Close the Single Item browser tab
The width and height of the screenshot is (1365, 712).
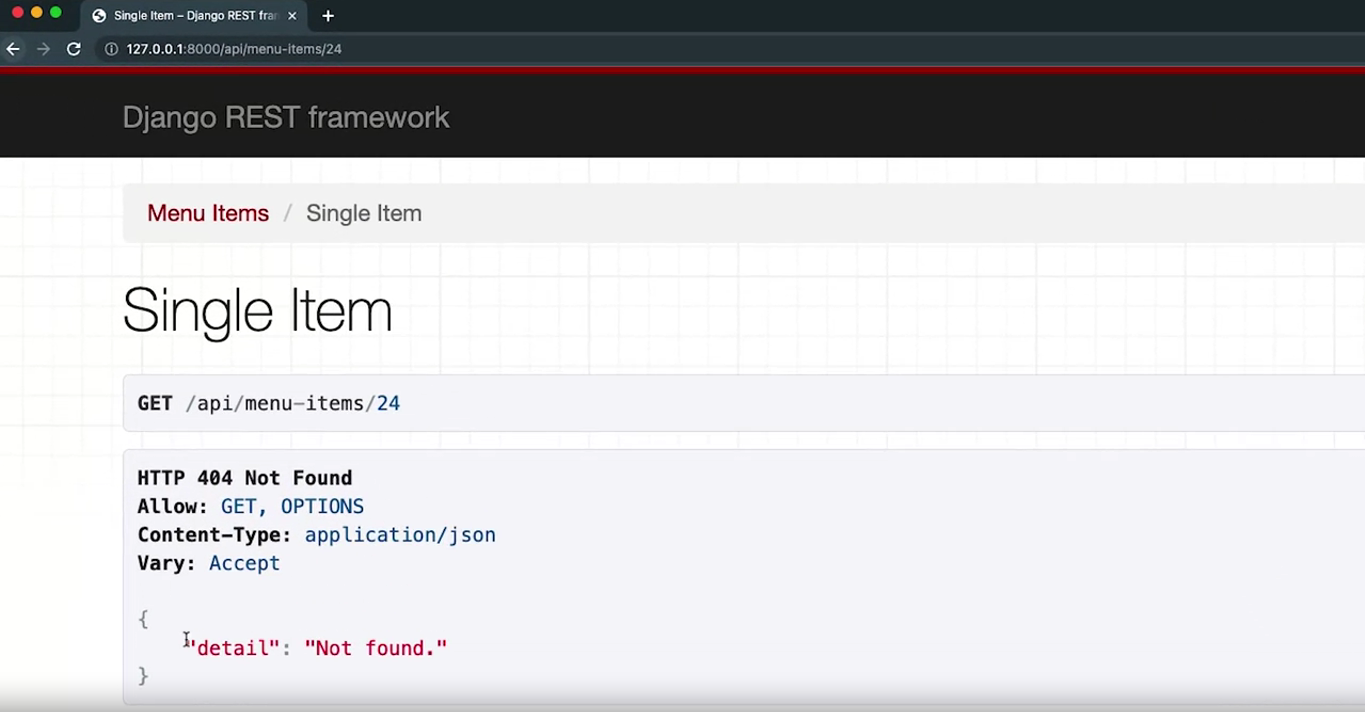[x=293, y=16]
